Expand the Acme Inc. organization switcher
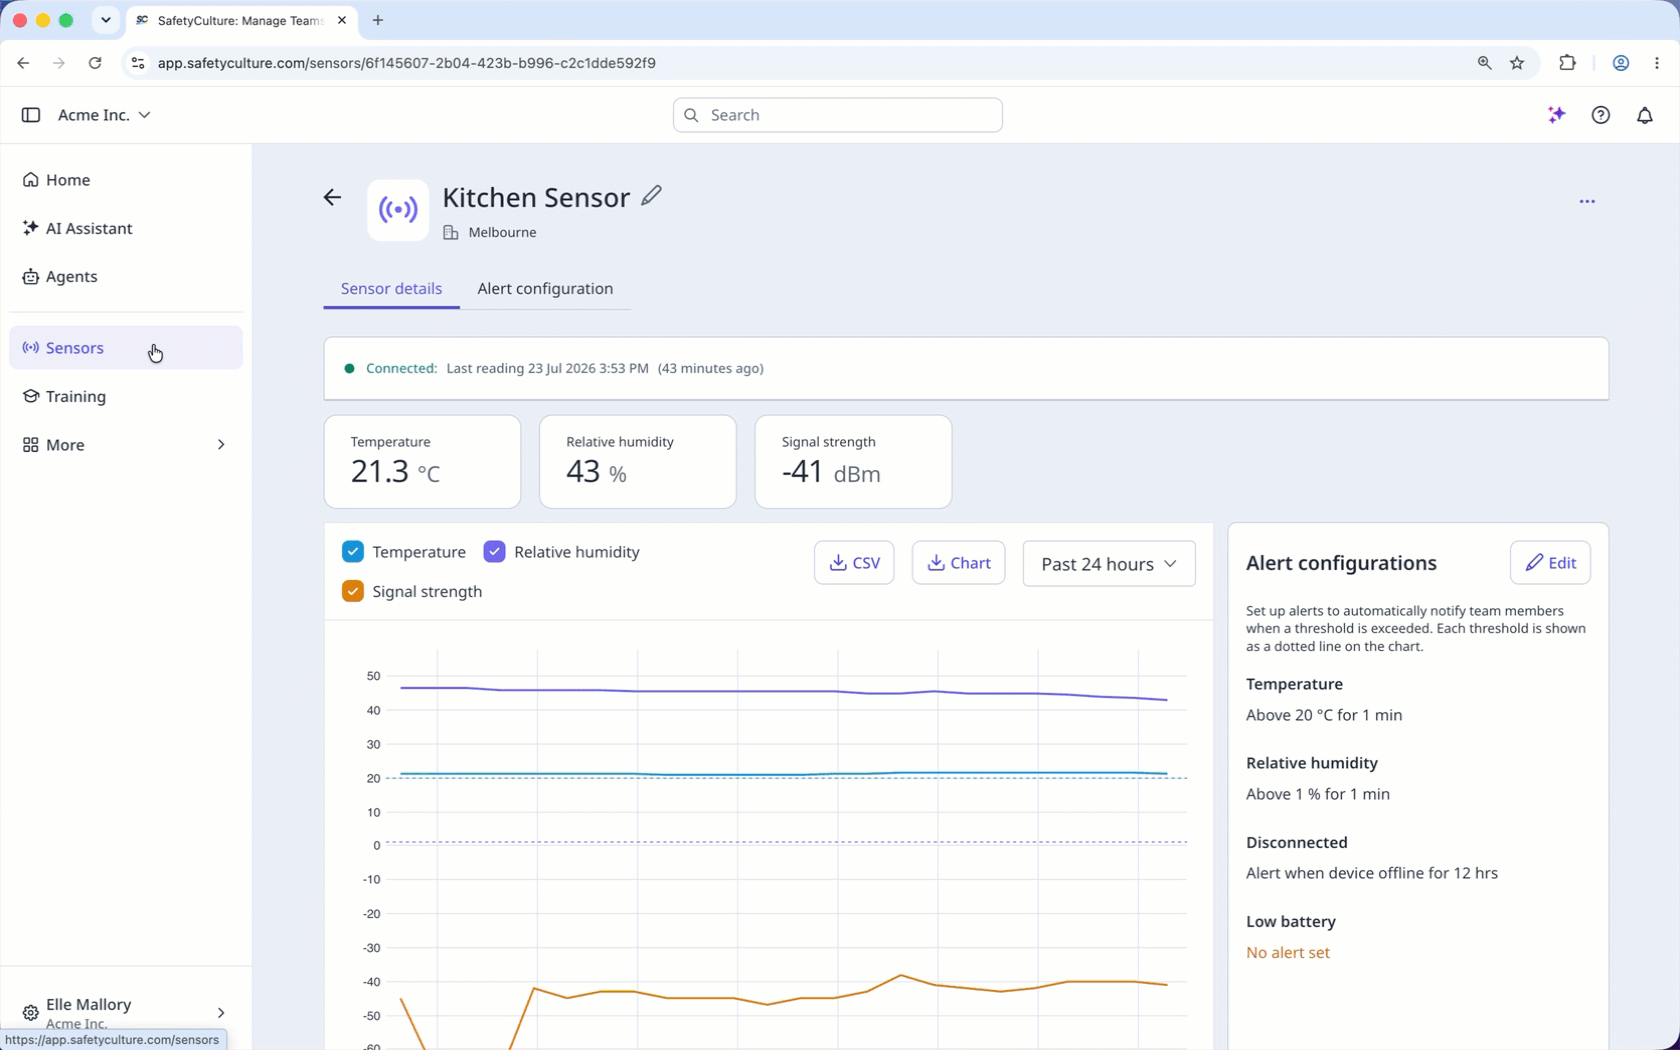Image resolution: width=1680 pixels, height=1050 pixels. (x=104, y=115)
